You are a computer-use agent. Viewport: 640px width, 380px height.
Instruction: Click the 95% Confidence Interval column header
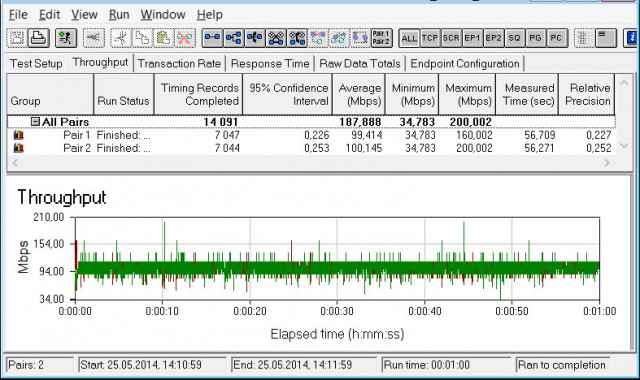(287, 94)
